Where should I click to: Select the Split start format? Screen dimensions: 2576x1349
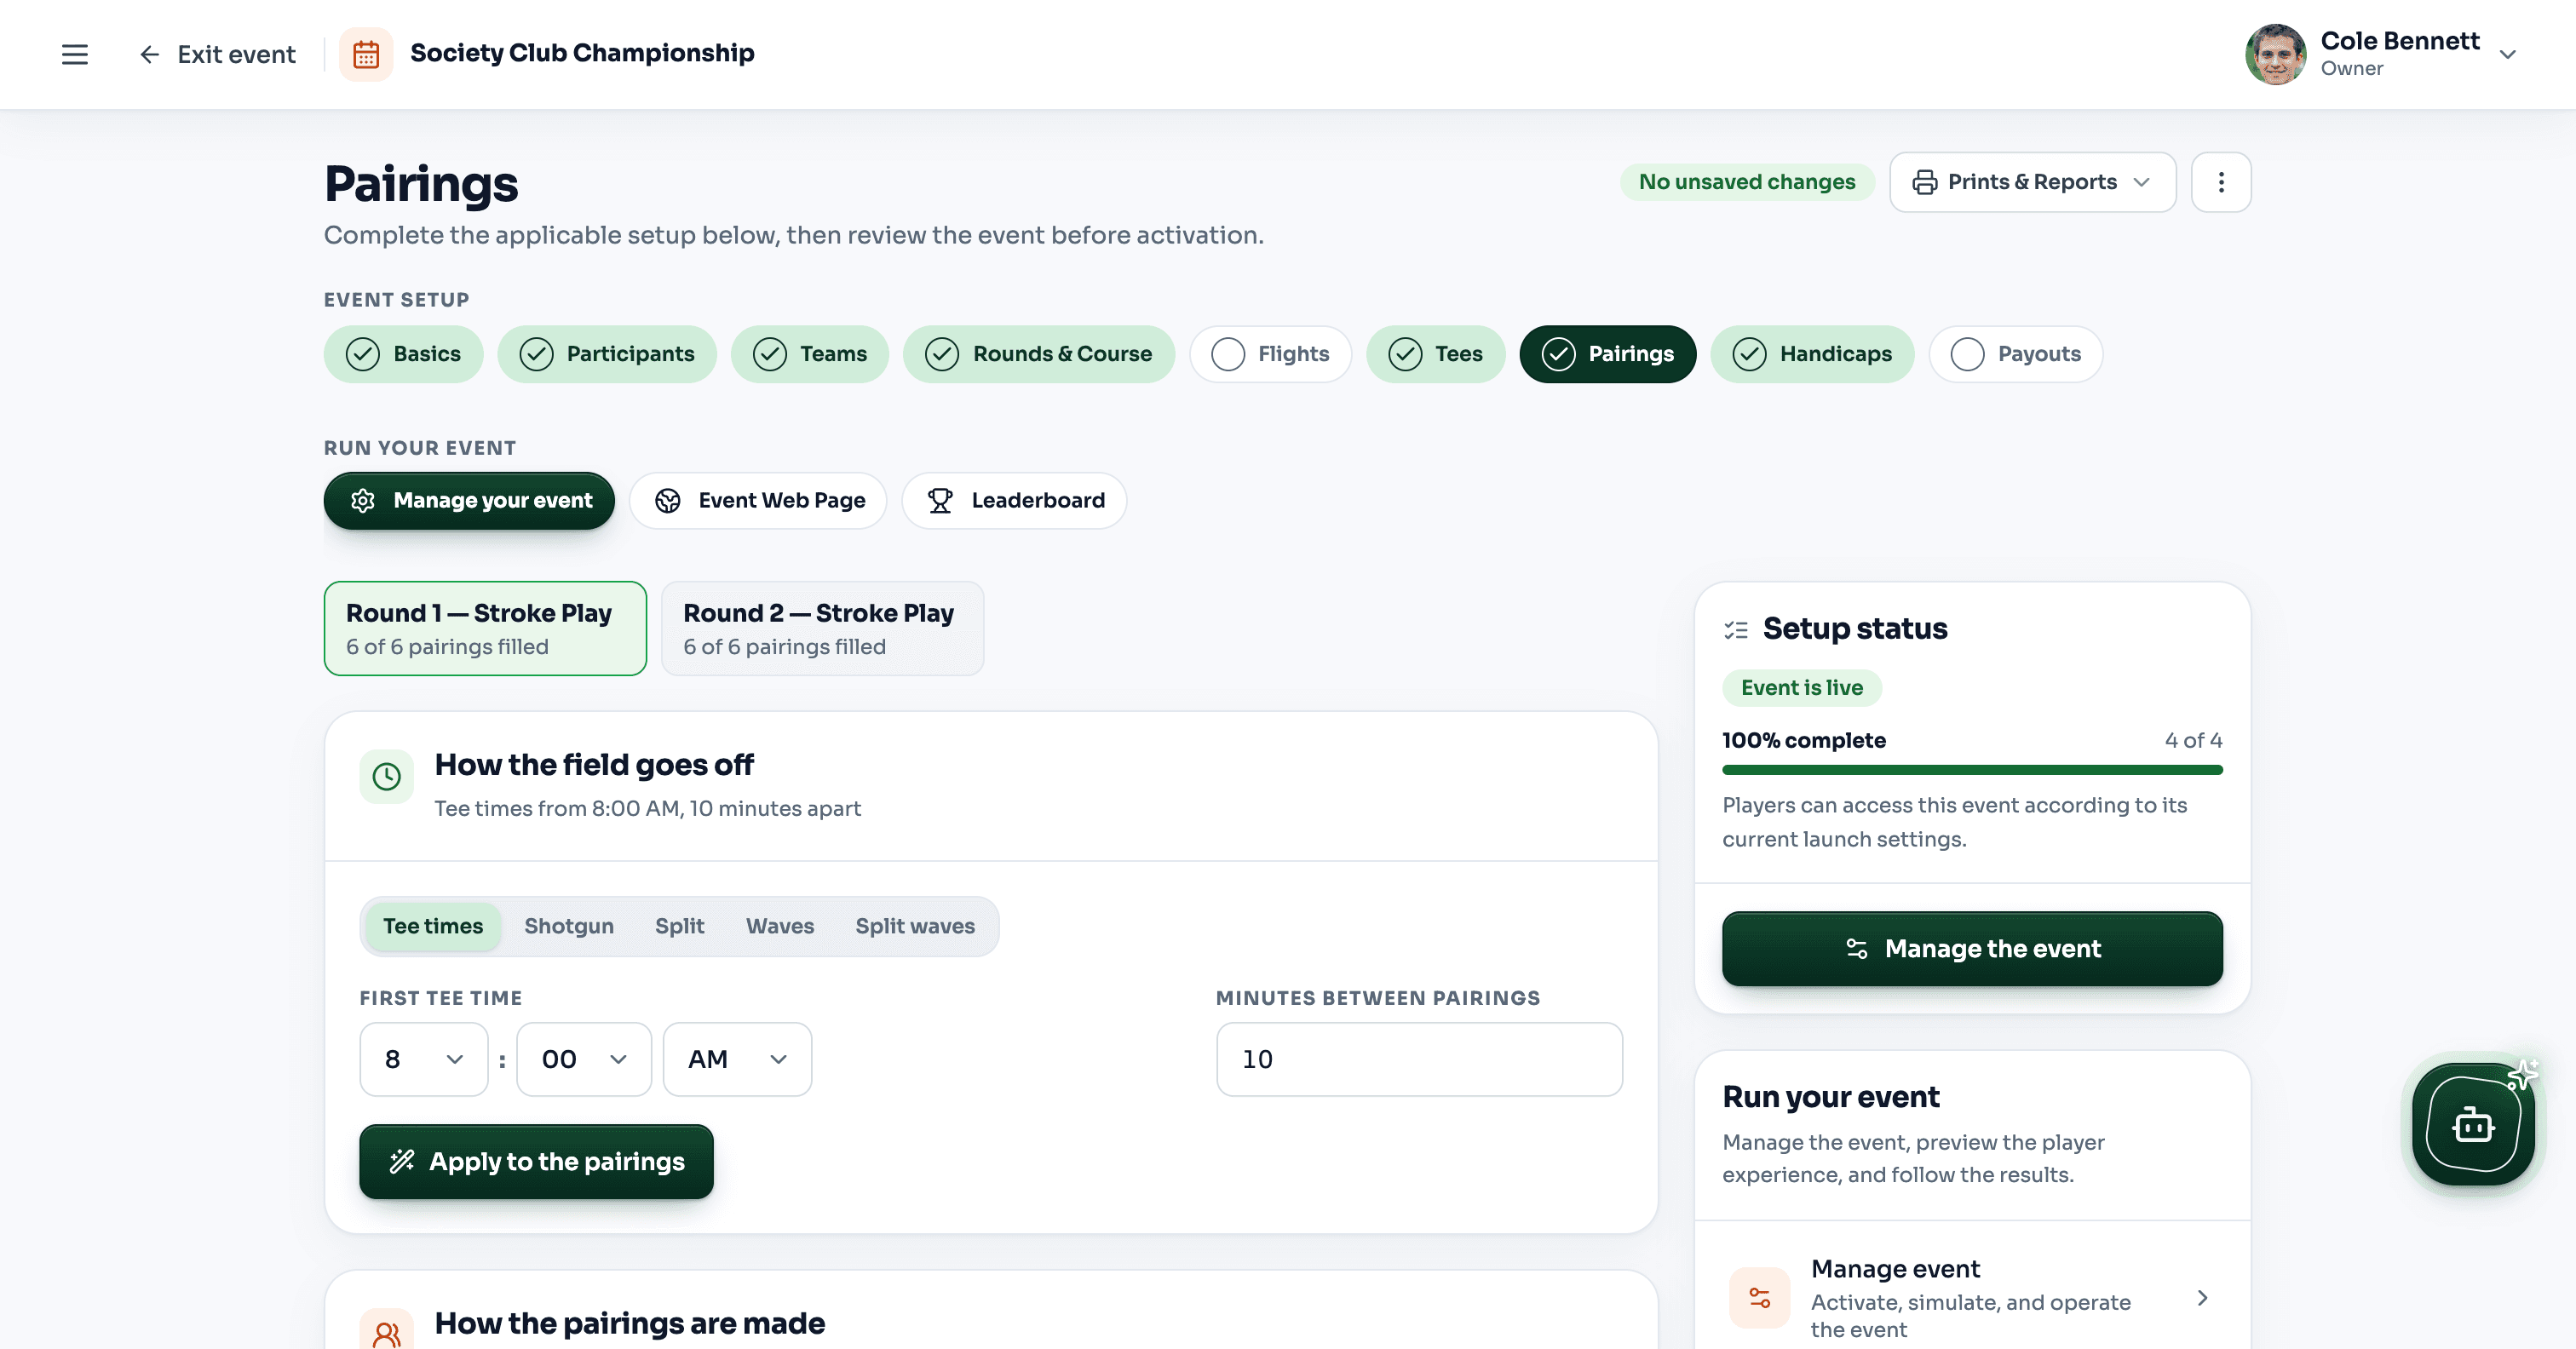point(680,926)
